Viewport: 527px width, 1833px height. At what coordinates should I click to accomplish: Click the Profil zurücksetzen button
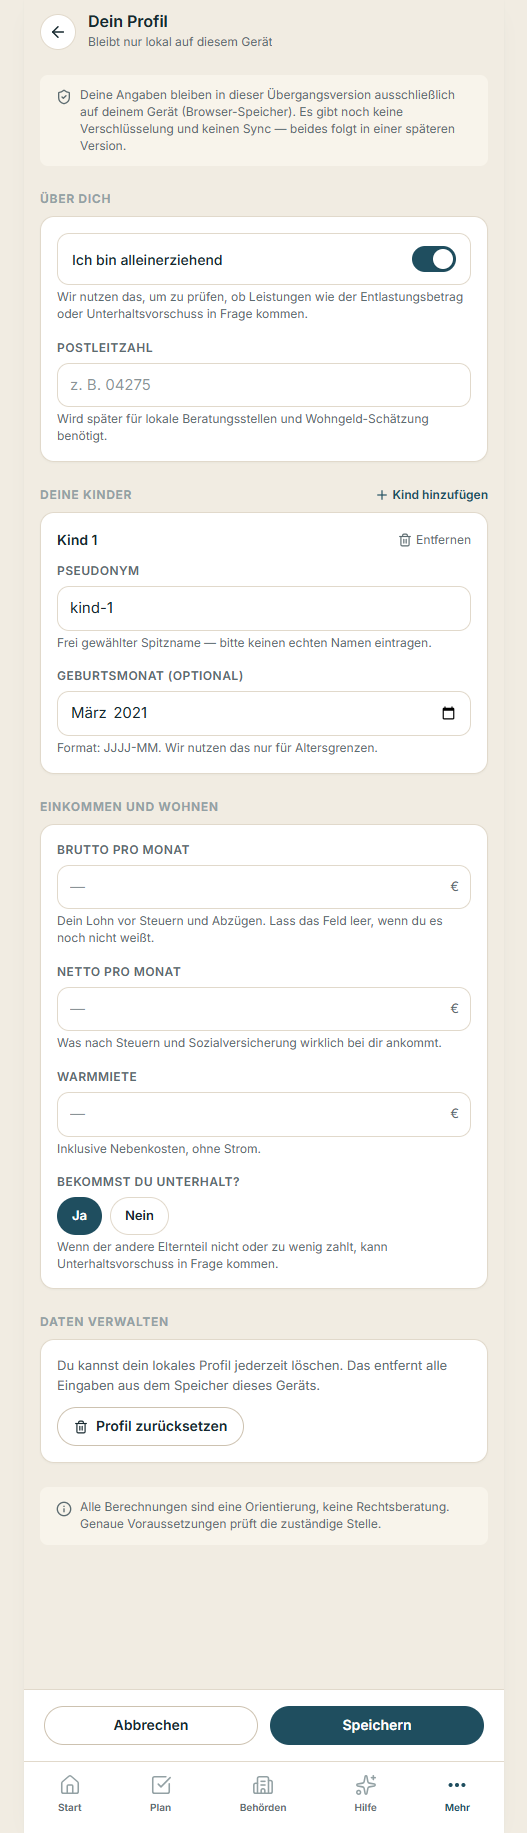[x=151, y=1426]
